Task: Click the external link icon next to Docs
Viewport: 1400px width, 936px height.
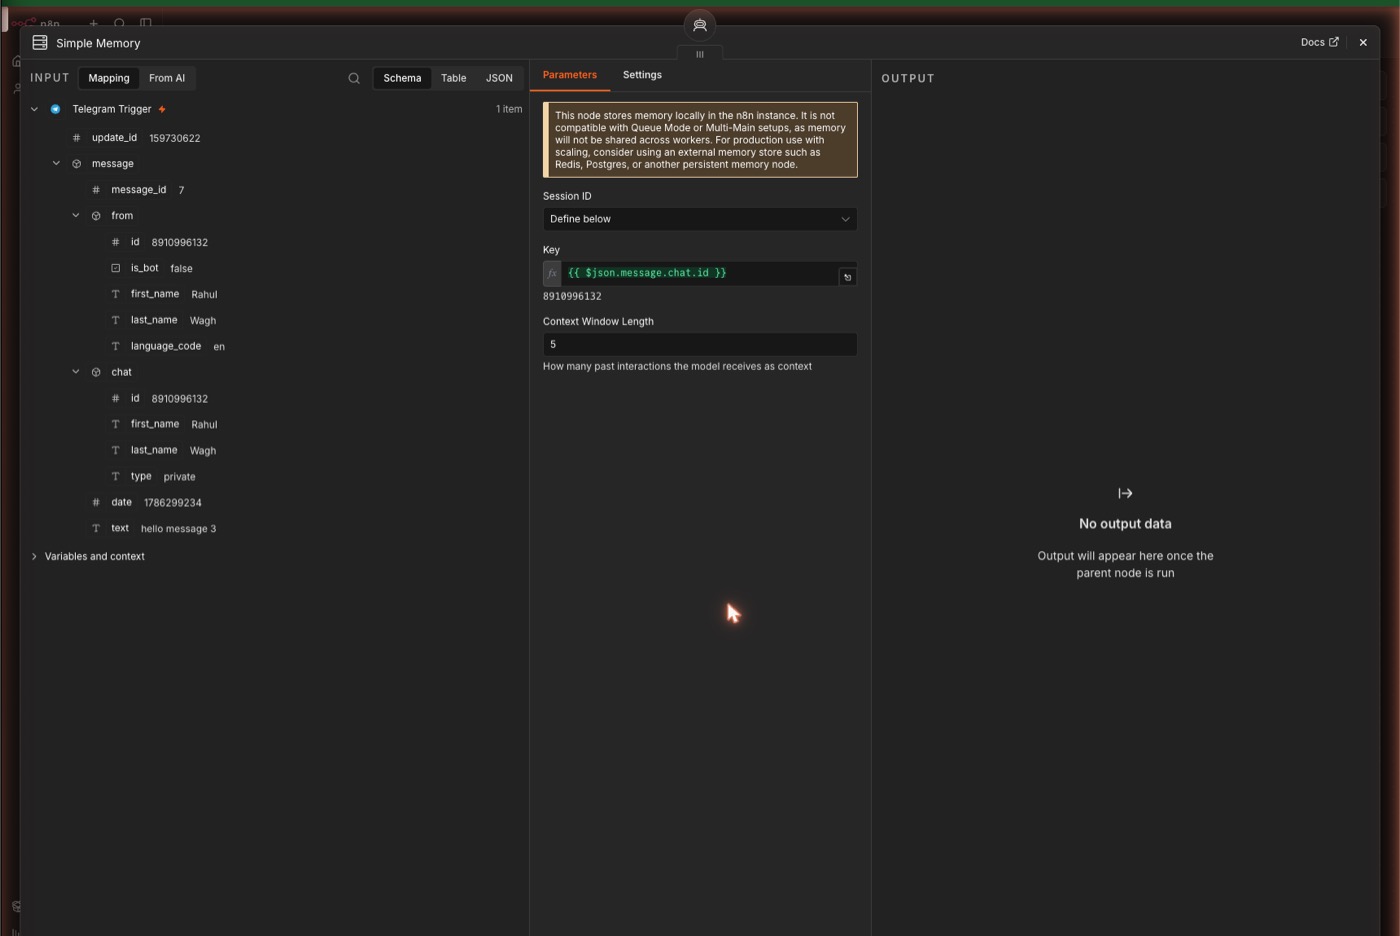Action: click(x=1333, y=42)
